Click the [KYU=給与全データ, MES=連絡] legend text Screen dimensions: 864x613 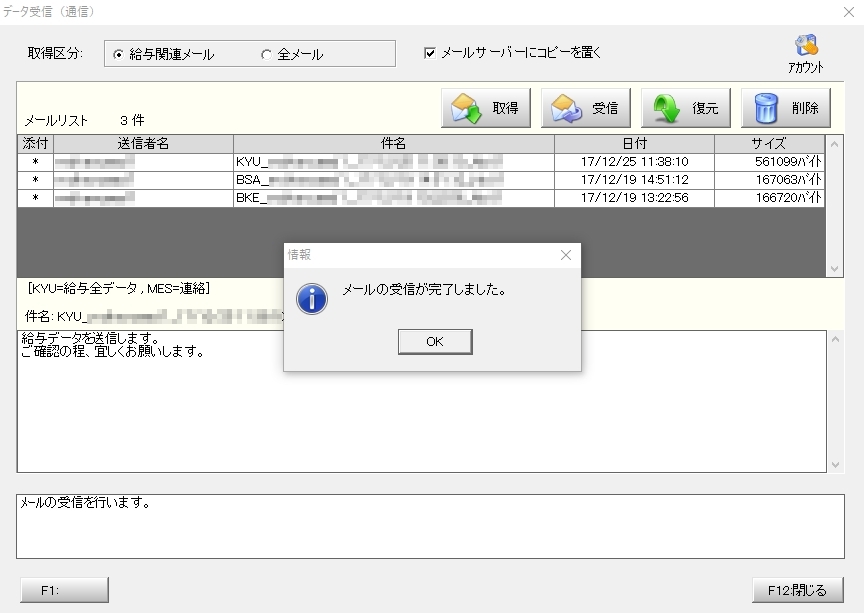click(x=118, y=288)
